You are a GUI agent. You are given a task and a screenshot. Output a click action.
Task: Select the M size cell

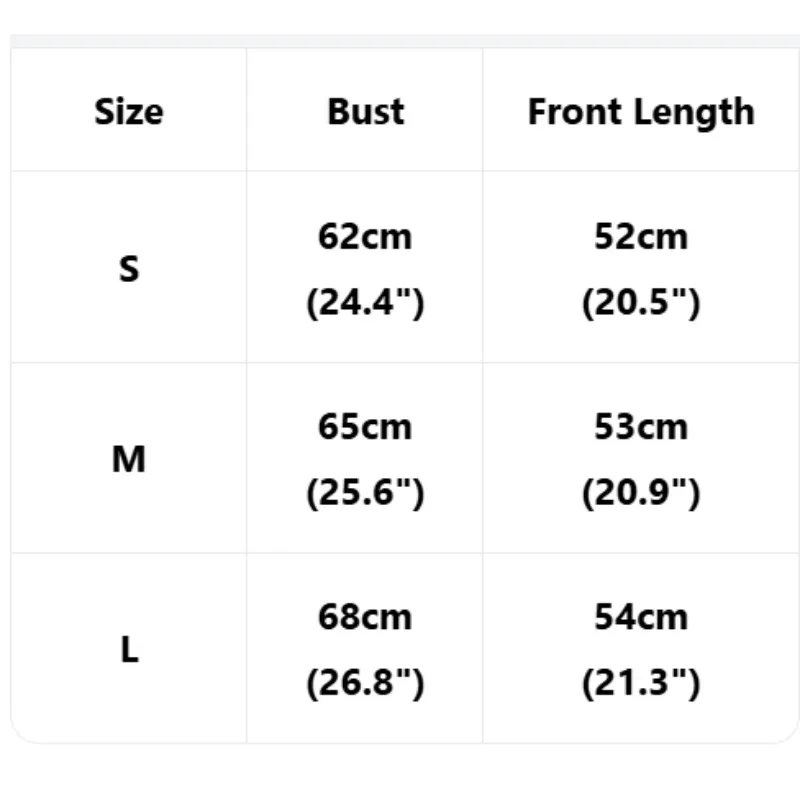(129, 459)
